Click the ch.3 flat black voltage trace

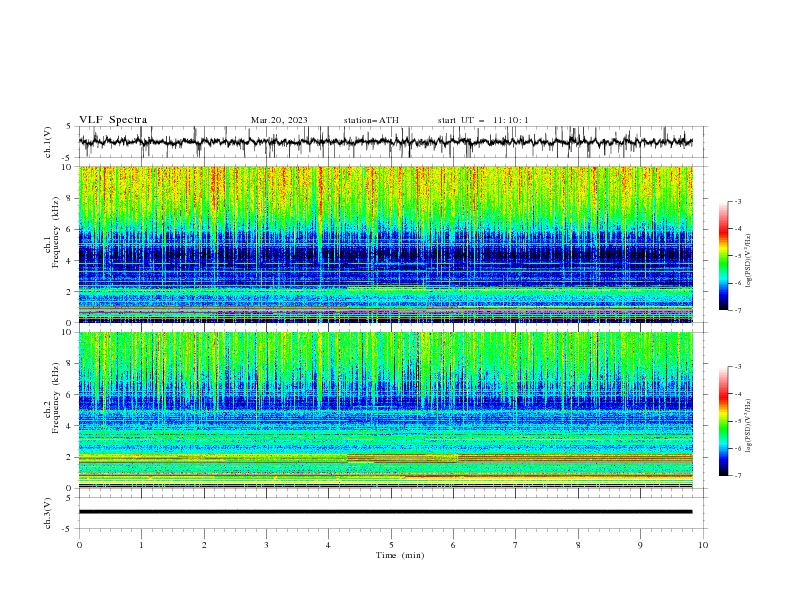(385, 512)
